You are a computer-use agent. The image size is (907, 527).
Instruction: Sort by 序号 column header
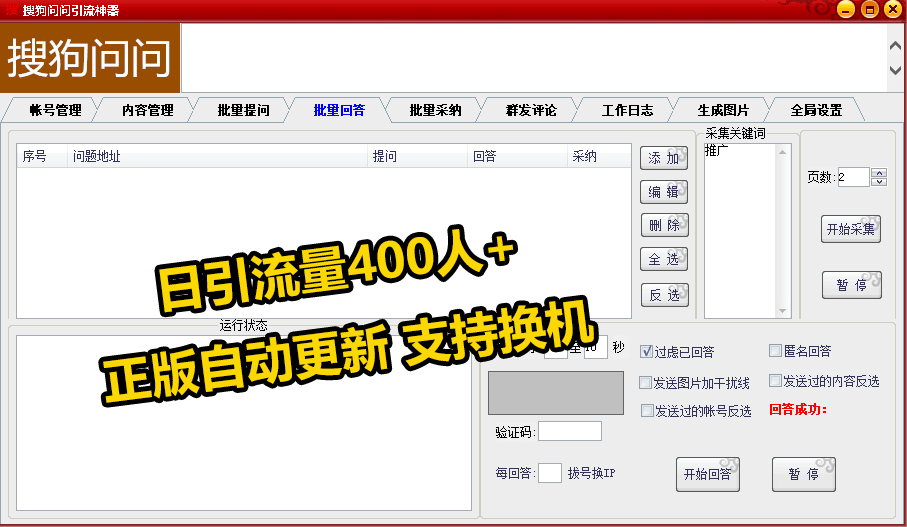pos(42,156)
